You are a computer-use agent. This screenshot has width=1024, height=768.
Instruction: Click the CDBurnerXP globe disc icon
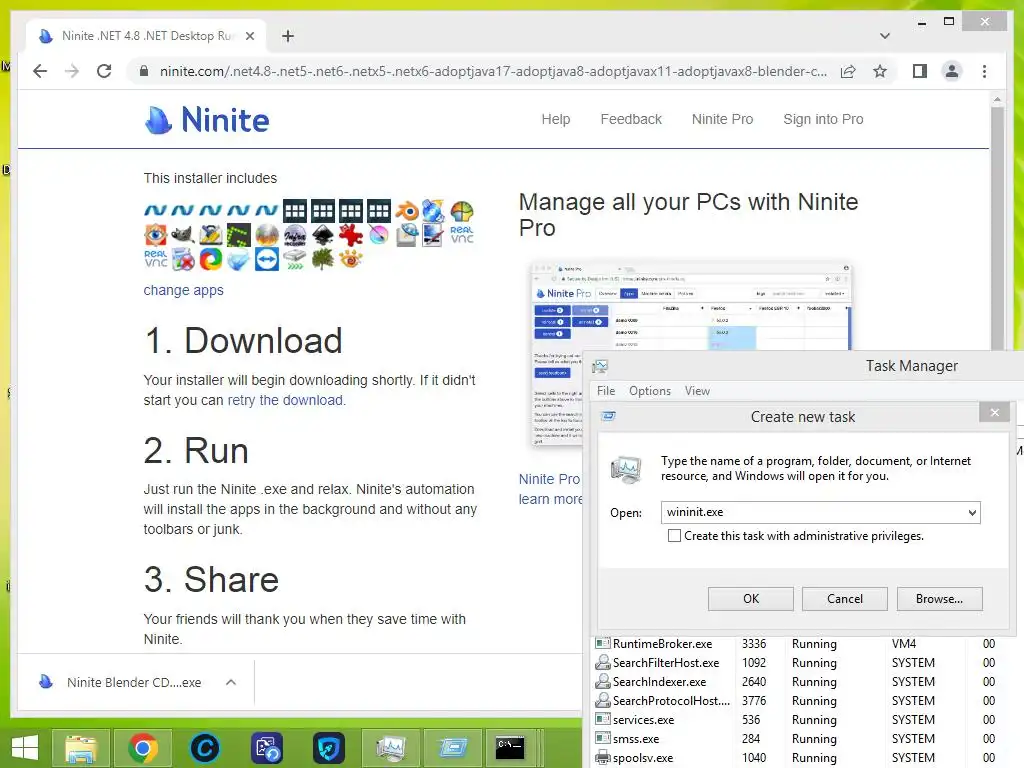(434, 210)
